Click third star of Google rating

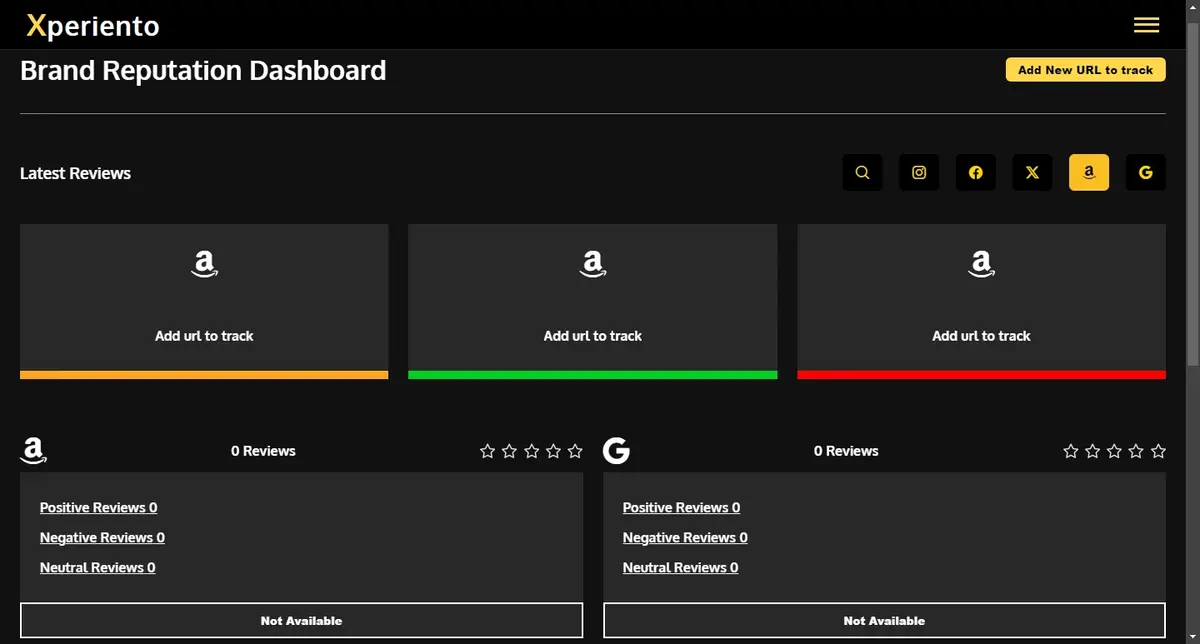(1114, 451)
